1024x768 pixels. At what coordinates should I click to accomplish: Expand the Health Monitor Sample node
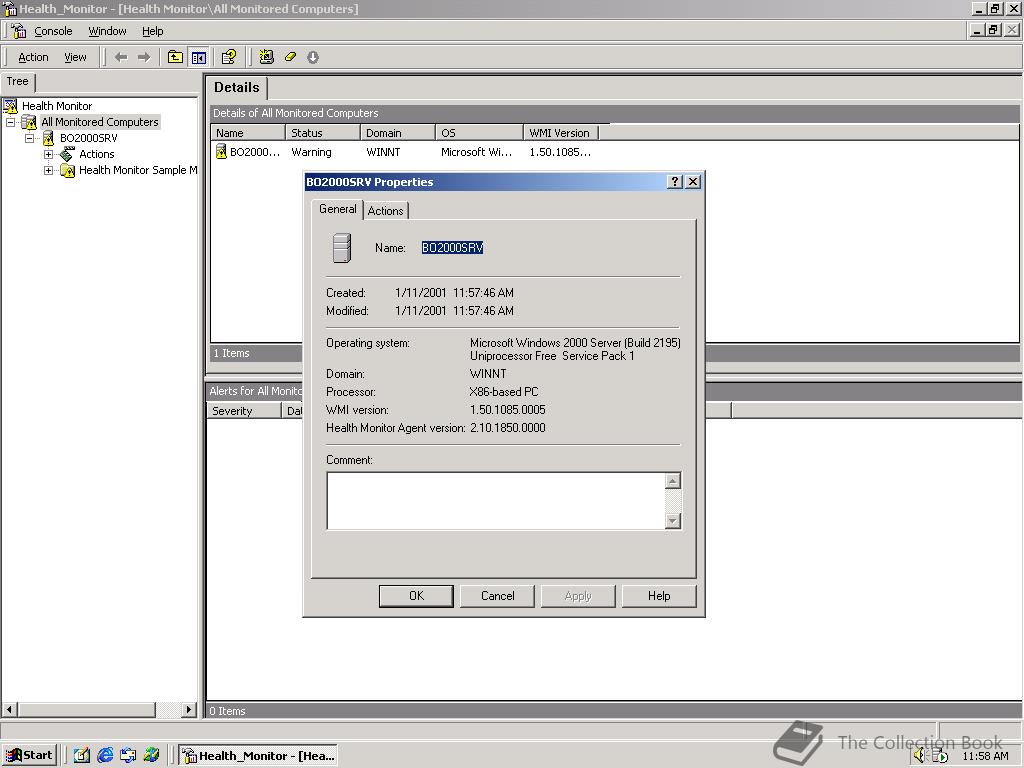48,170
